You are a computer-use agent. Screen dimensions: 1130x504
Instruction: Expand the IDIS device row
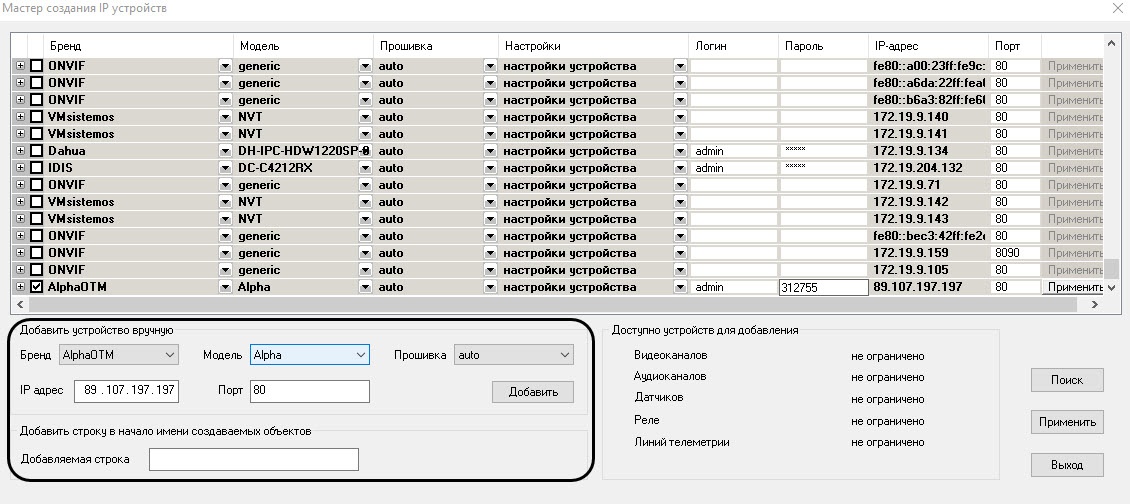coord(20,168)
